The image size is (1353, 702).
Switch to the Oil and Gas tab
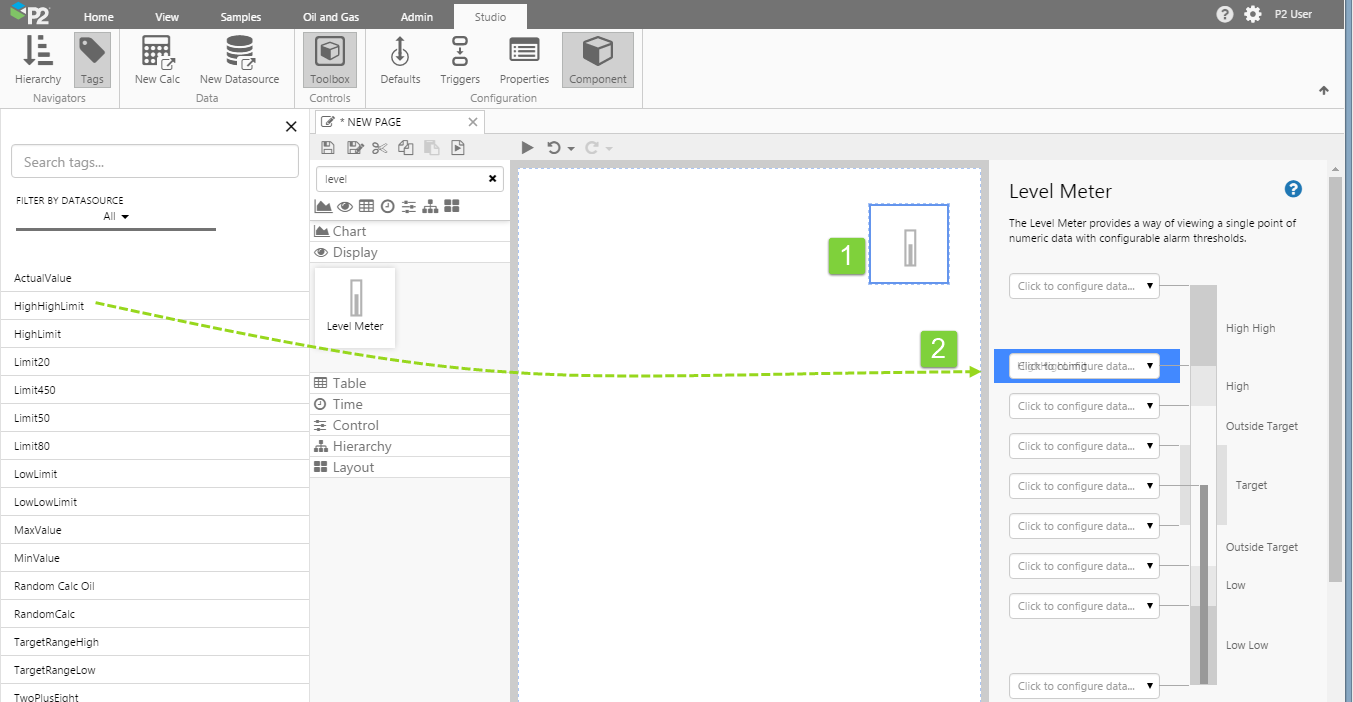[331, 17]
